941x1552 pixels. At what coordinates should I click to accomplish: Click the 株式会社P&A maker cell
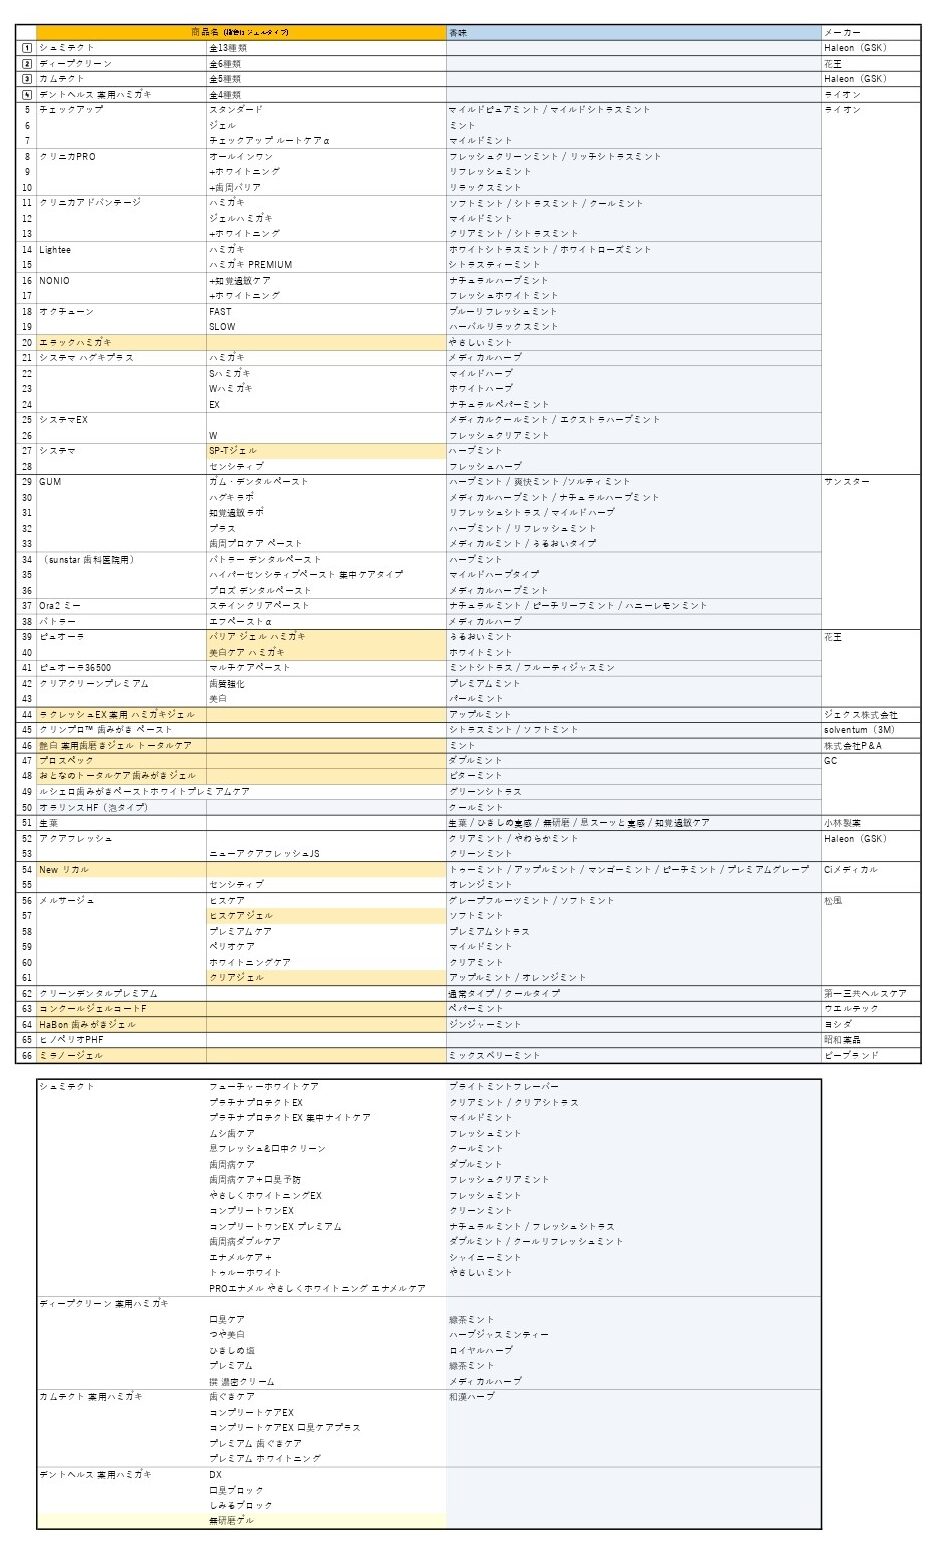pyautogui.click(x=871, y=746)
